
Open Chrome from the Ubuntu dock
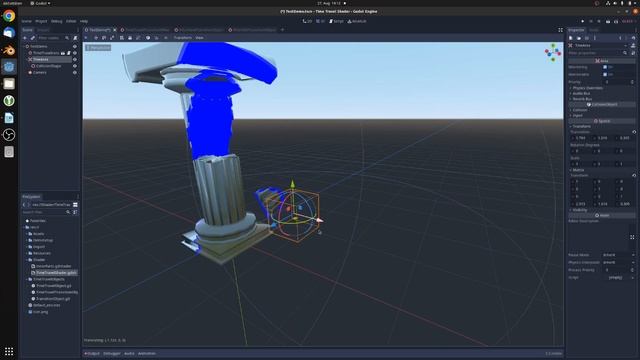coord(9,16)
